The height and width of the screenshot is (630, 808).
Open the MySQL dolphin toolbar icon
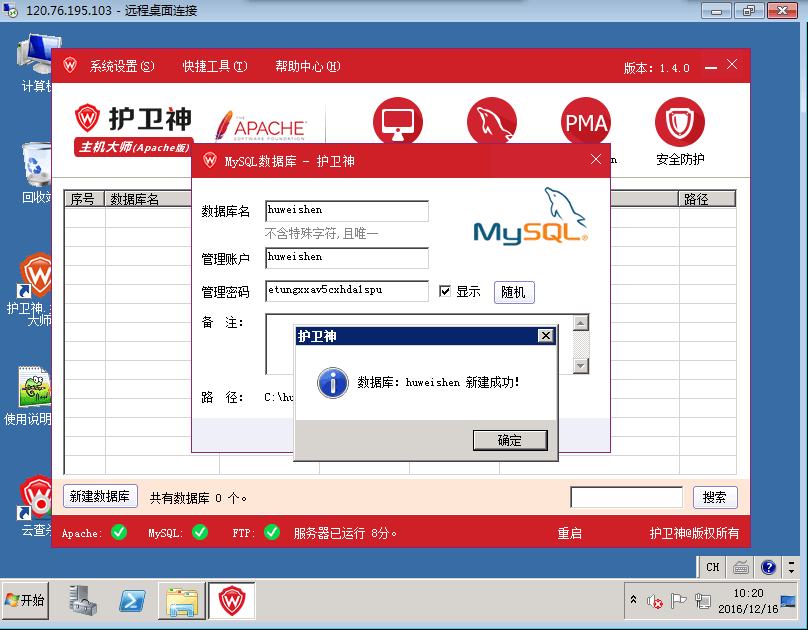coord(492,122)
